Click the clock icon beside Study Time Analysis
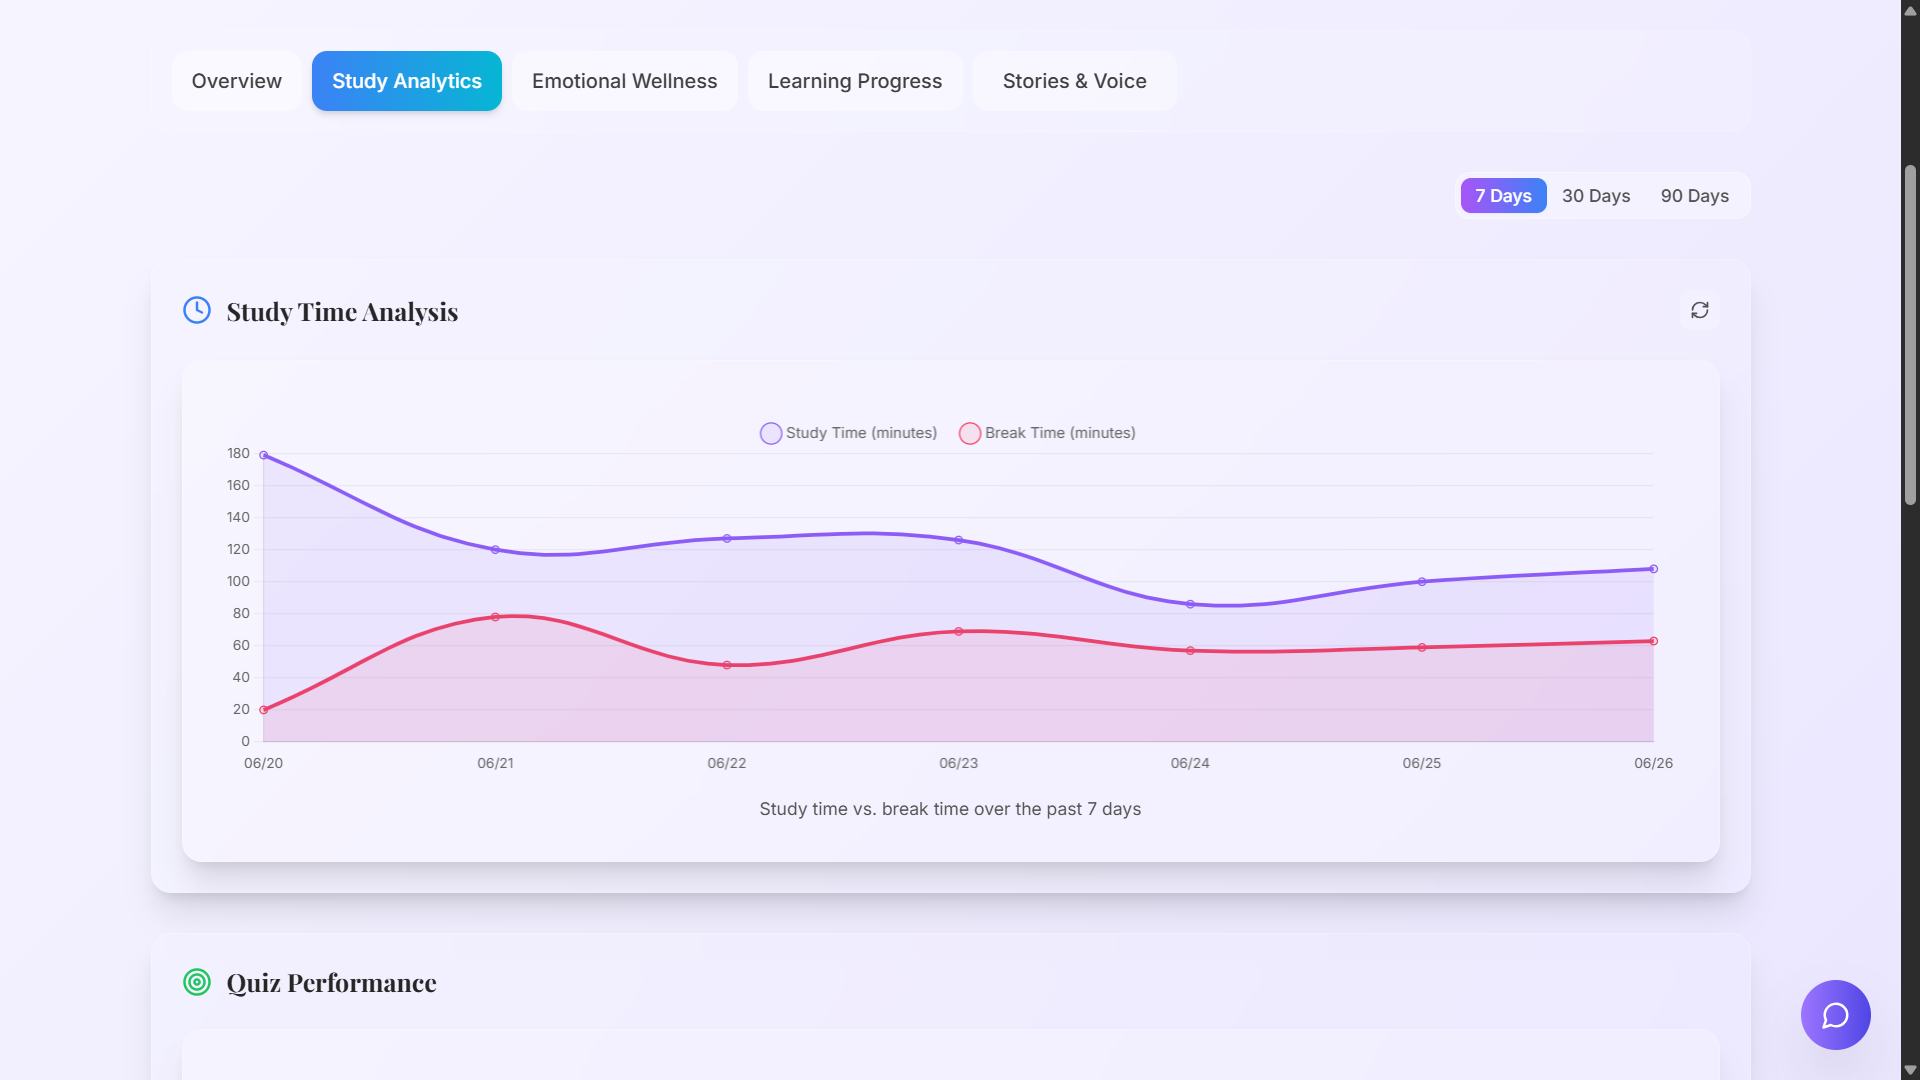 [x=196, y=310]
